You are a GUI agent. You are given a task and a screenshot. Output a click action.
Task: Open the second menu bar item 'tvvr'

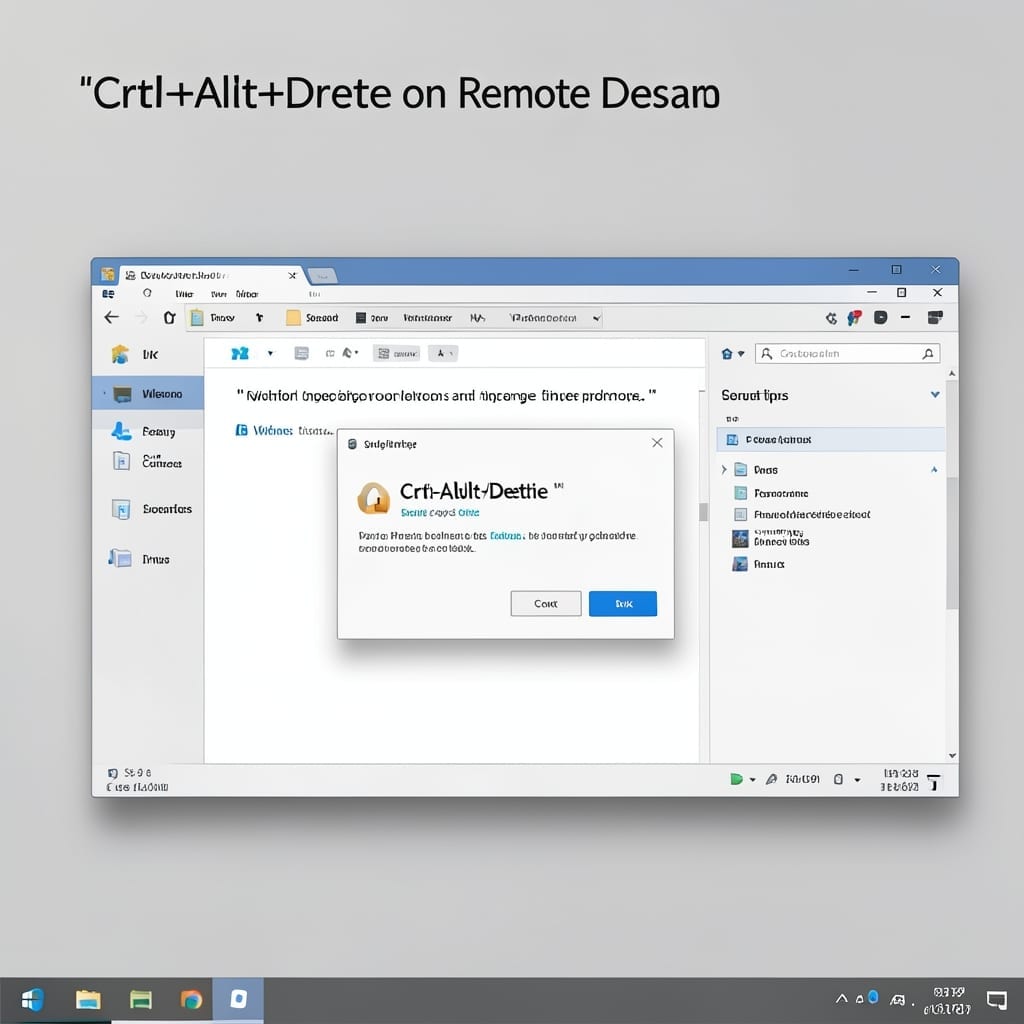[x=218, y=294]
